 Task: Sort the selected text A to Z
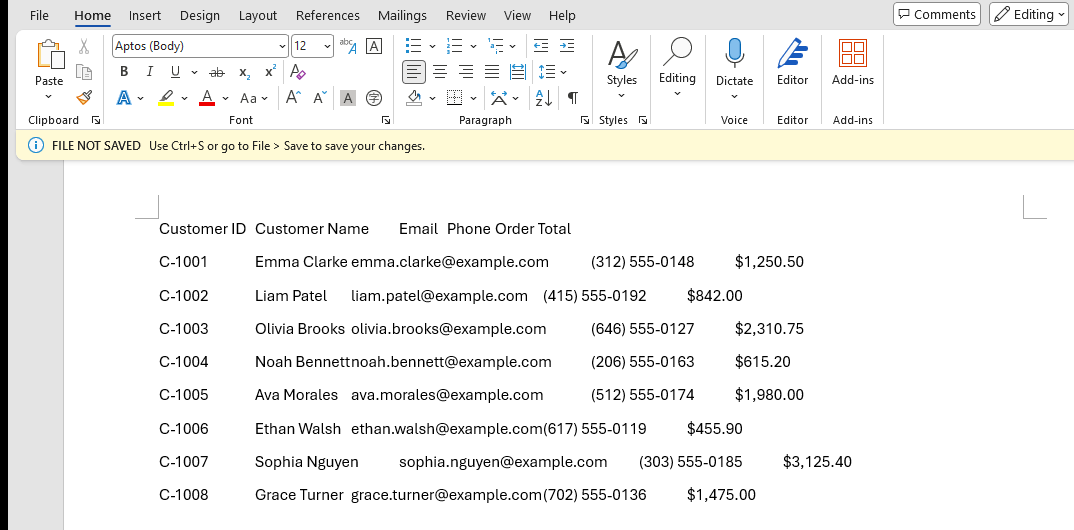pyautogui.click(x=545, y=98)
